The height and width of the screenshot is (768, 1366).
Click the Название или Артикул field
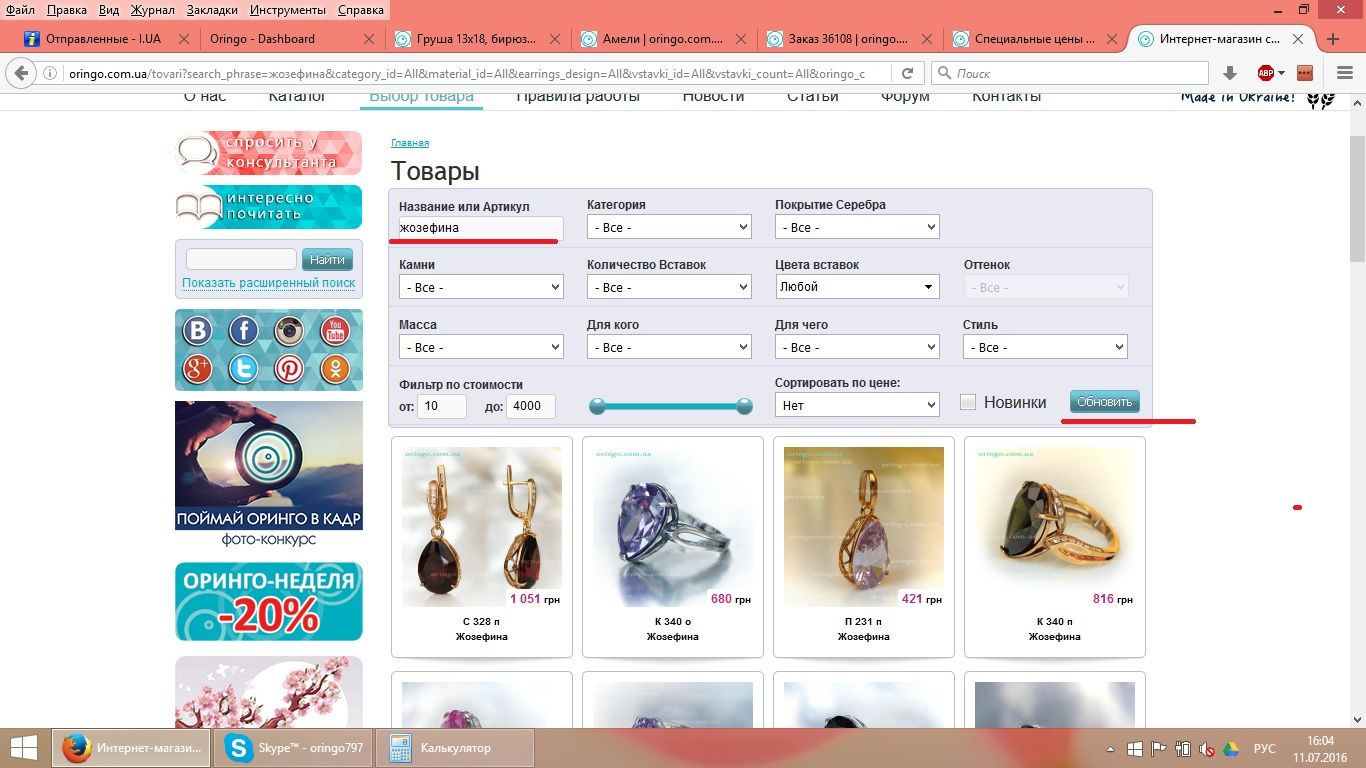point(481,227)
